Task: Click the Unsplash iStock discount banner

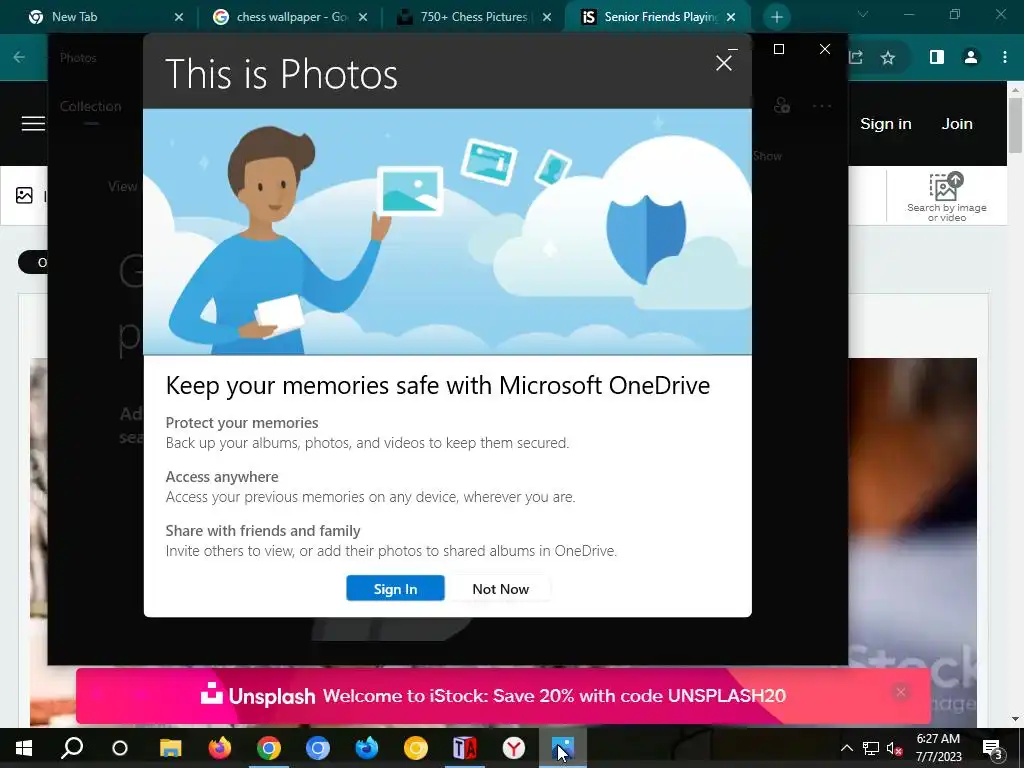Action: click(x=503, y=696)
